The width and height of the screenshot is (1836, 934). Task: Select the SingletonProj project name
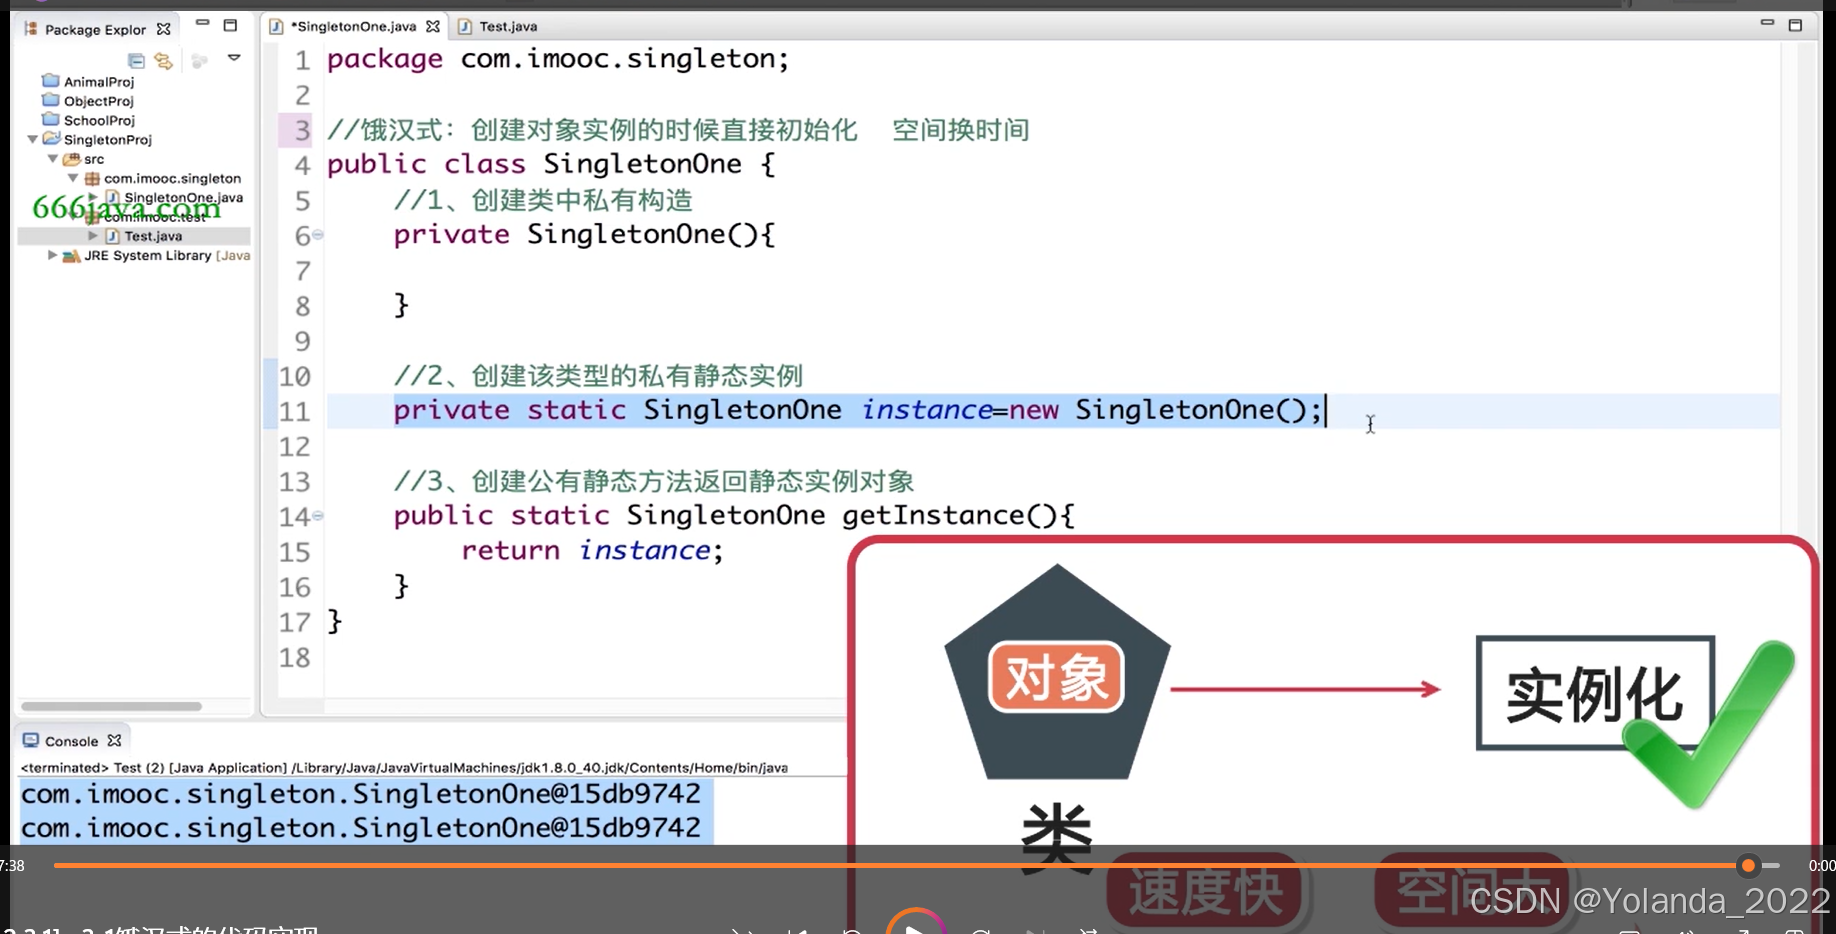[107, 140]
